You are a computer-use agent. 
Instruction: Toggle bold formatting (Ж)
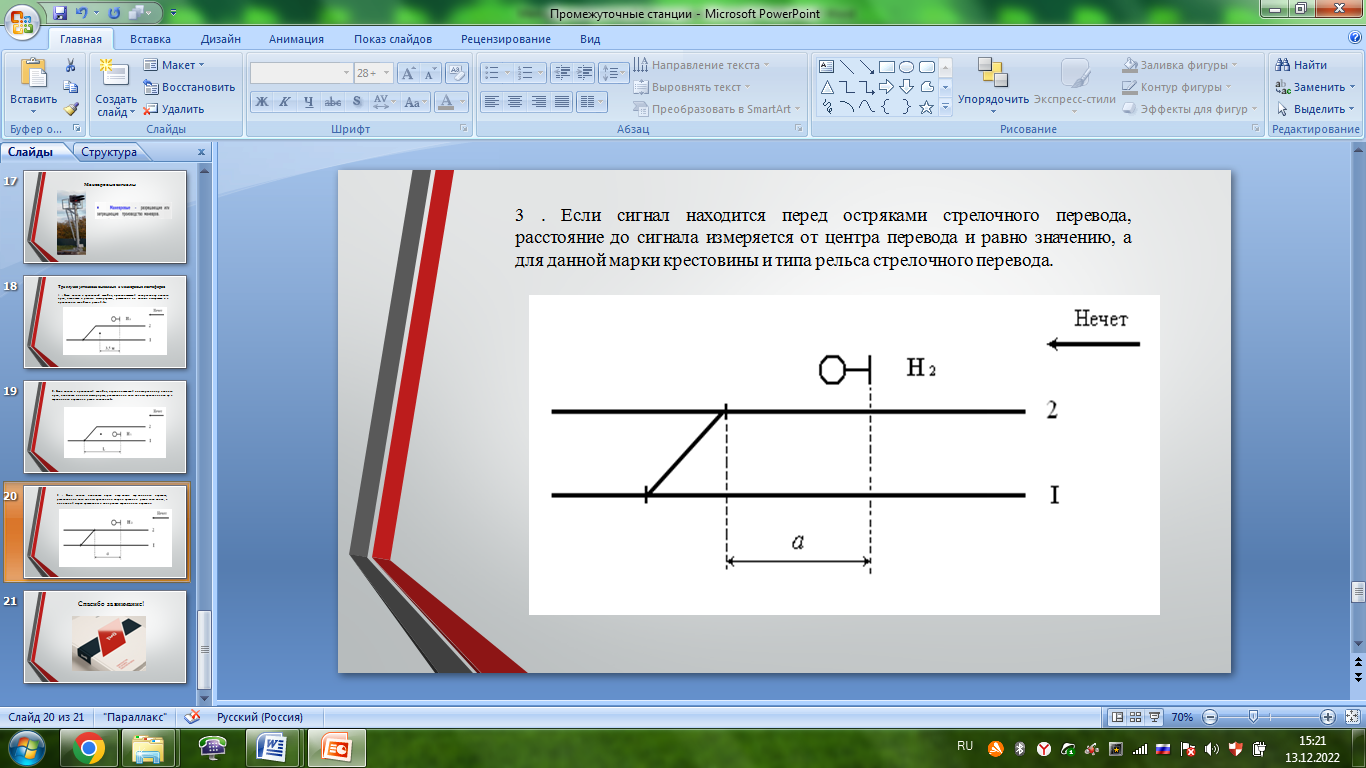click(261, 102)
